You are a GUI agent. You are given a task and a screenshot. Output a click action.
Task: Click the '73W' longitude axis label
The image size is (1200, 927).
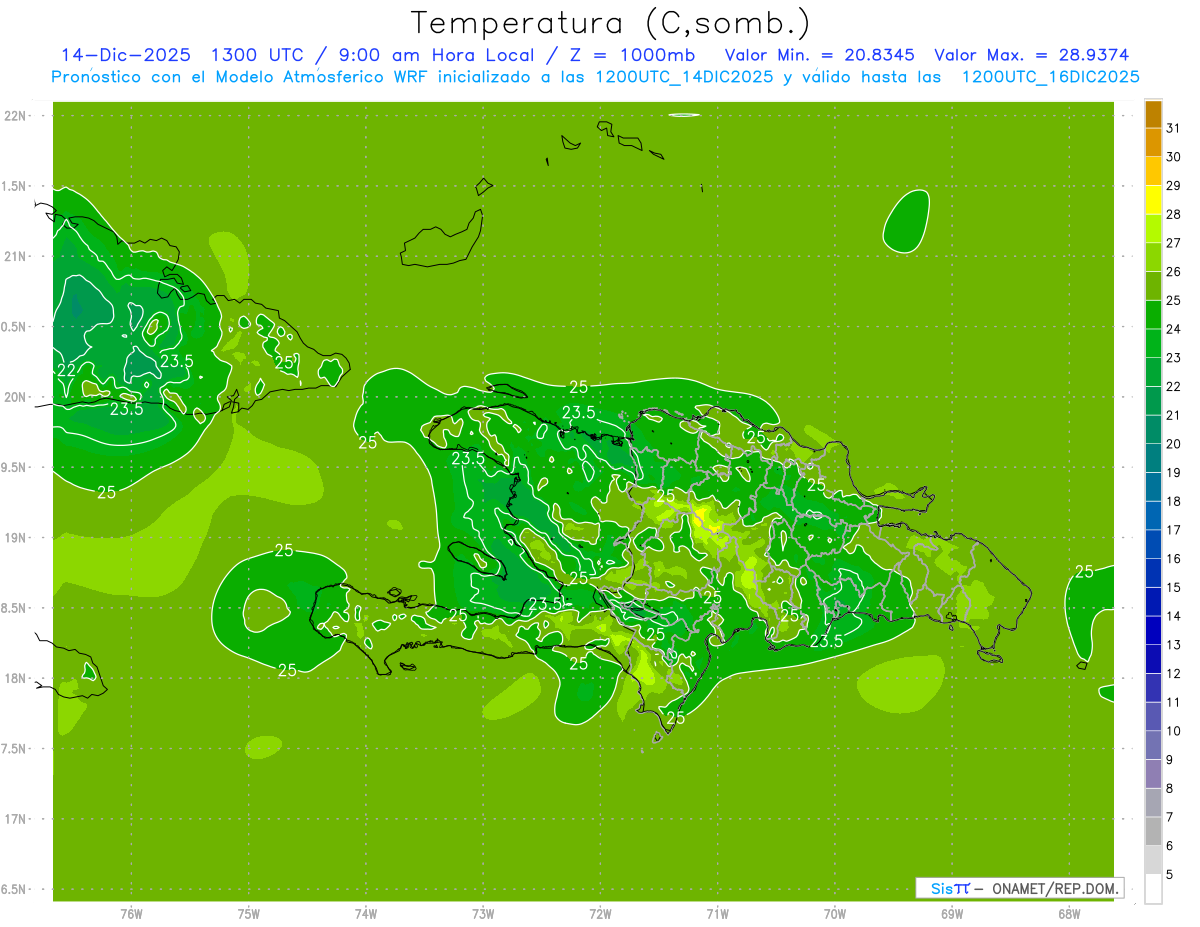(x=483, y=913)
